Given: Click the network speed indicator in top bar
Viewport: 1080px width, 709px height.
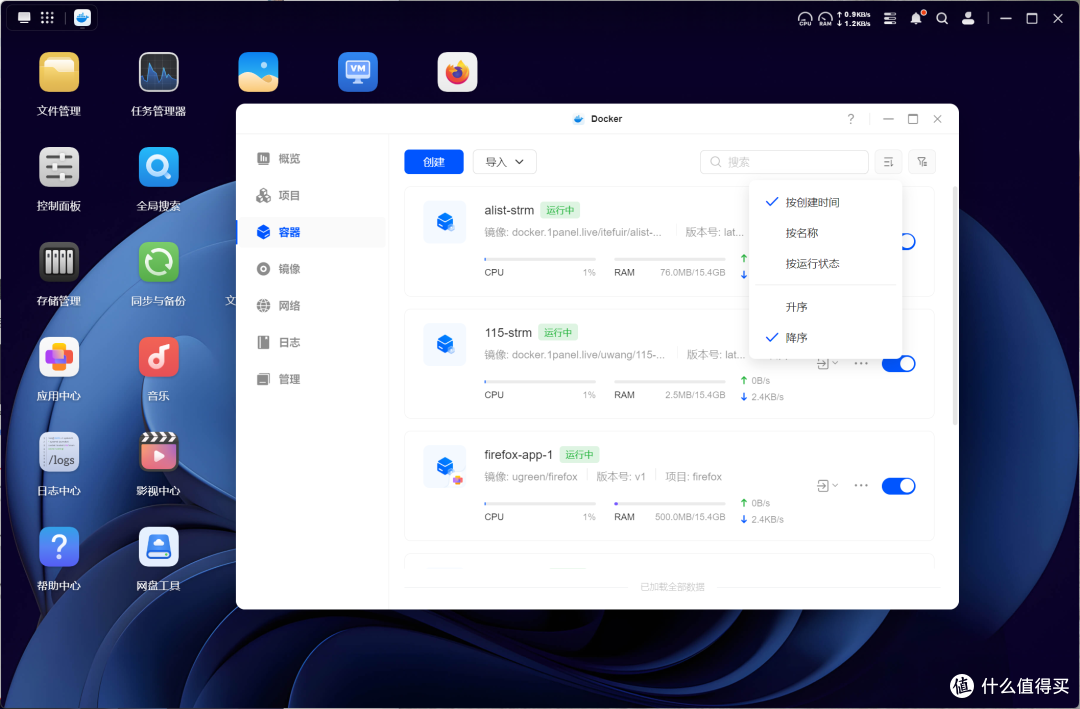Looking at the screenshot, I should point(853,19).
